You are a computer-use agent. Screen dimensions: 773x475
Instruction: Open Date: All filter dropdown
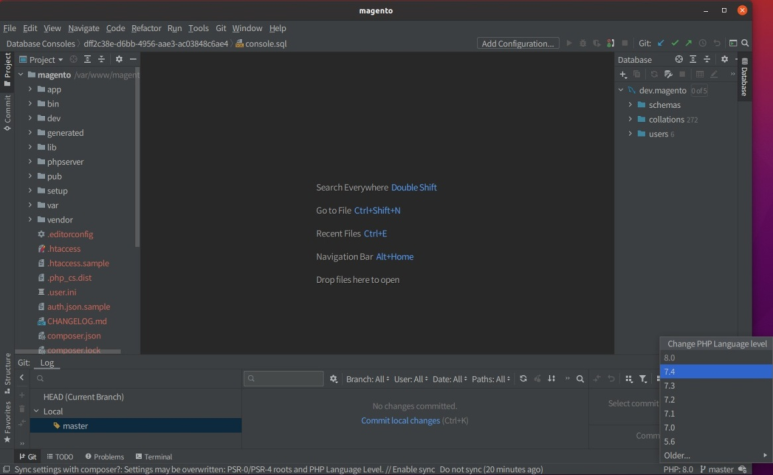tap(450, 379)
